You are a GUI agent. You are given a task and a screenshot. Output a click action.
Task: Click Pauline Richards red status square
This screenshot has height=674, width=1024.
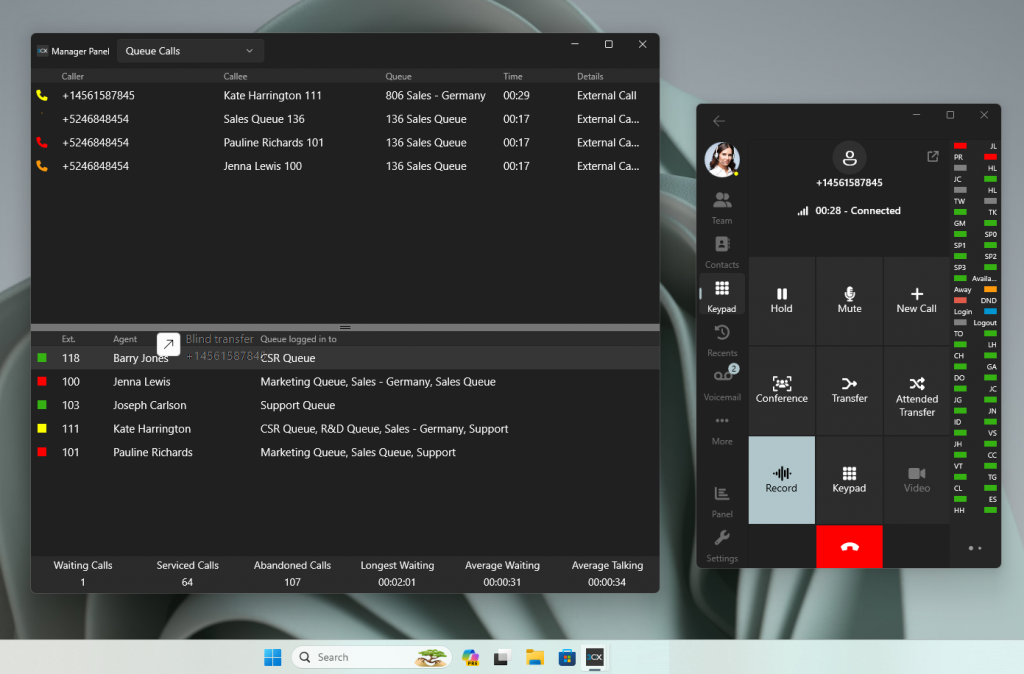42,452
